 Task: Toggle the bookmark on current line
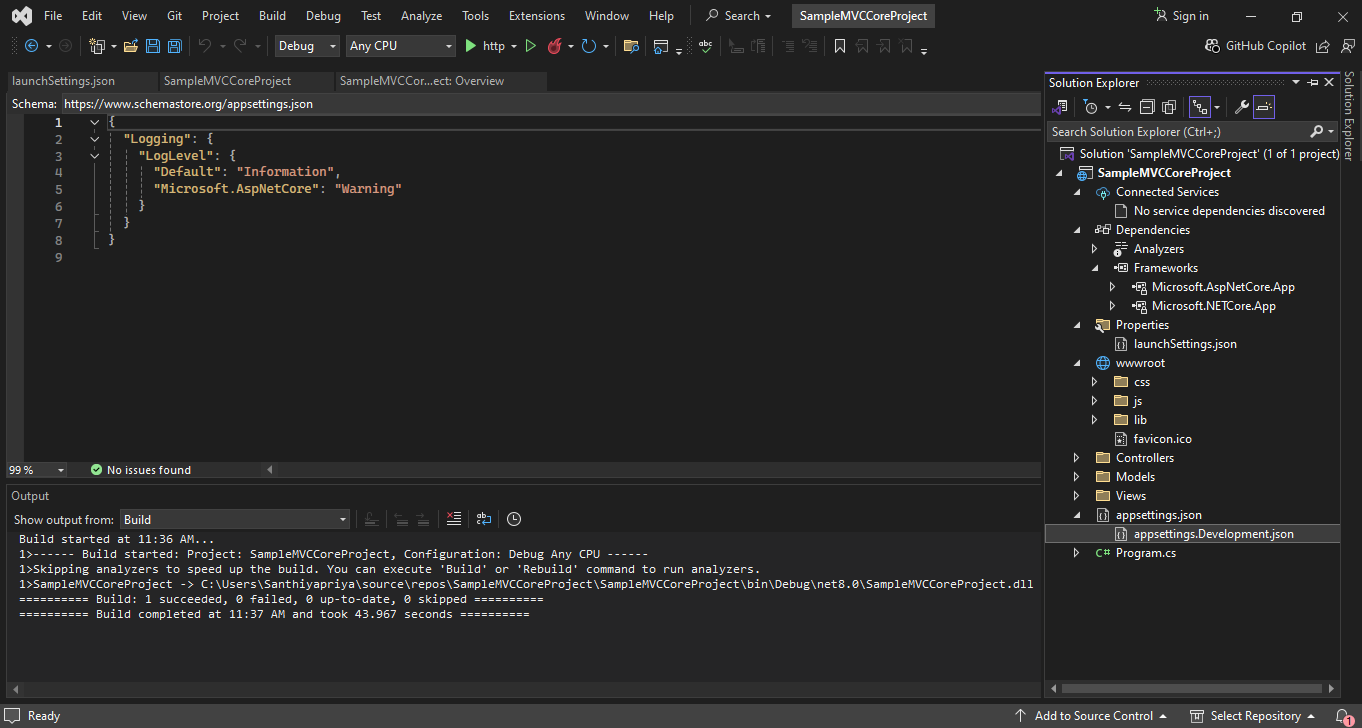[x=840, y=46]
